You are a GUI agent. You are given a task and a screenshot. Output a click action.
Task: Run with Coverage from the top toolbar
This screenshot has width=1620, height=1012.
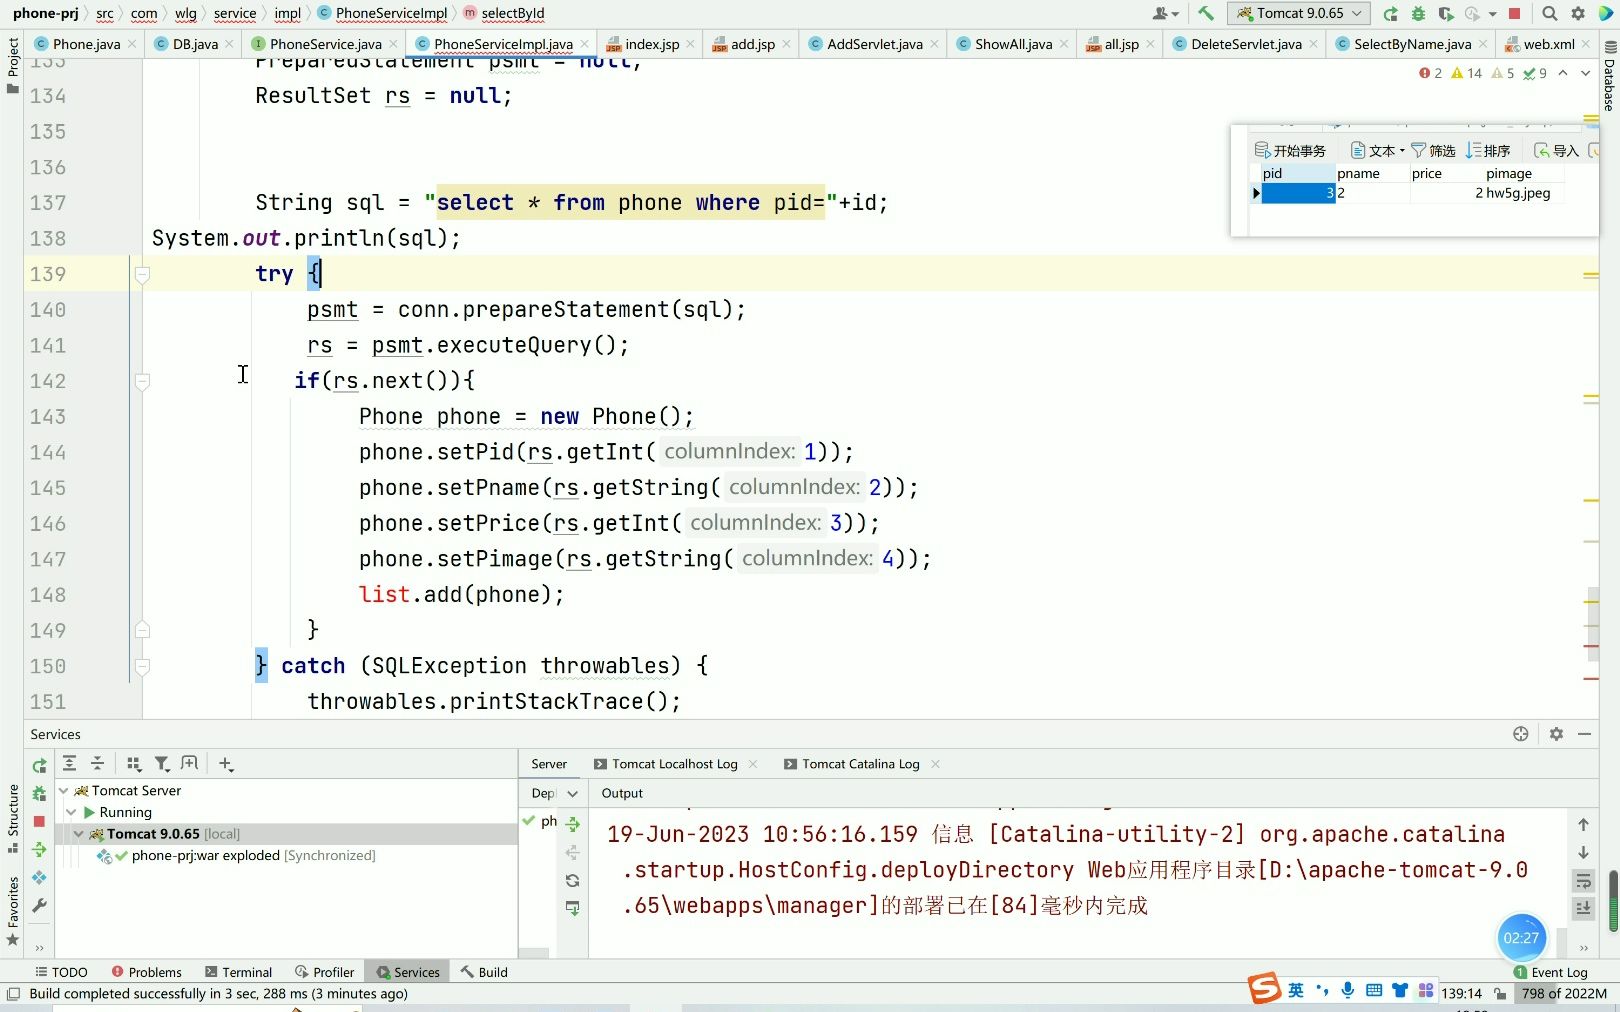(x=1446, y=13)
